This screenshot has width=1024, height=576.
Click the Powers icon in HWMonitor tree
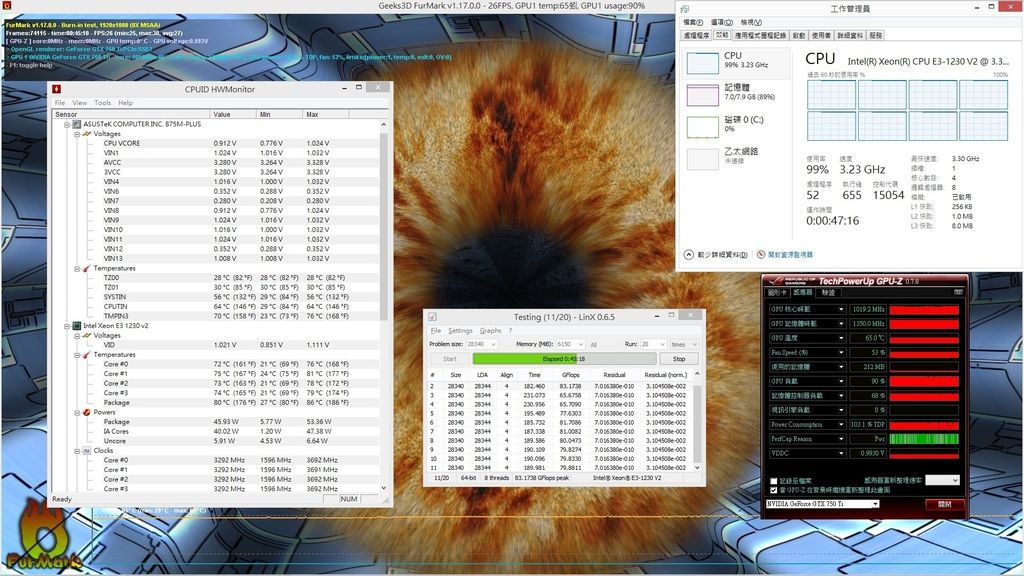(x=87, y=412)
